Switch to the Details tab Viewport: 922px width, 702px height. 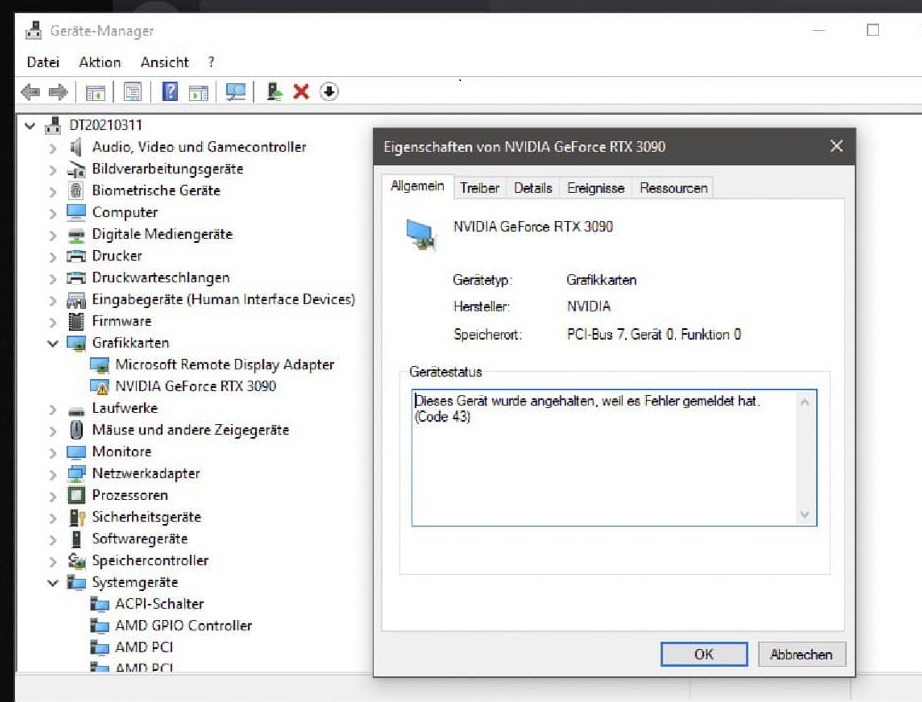point(533,188)
